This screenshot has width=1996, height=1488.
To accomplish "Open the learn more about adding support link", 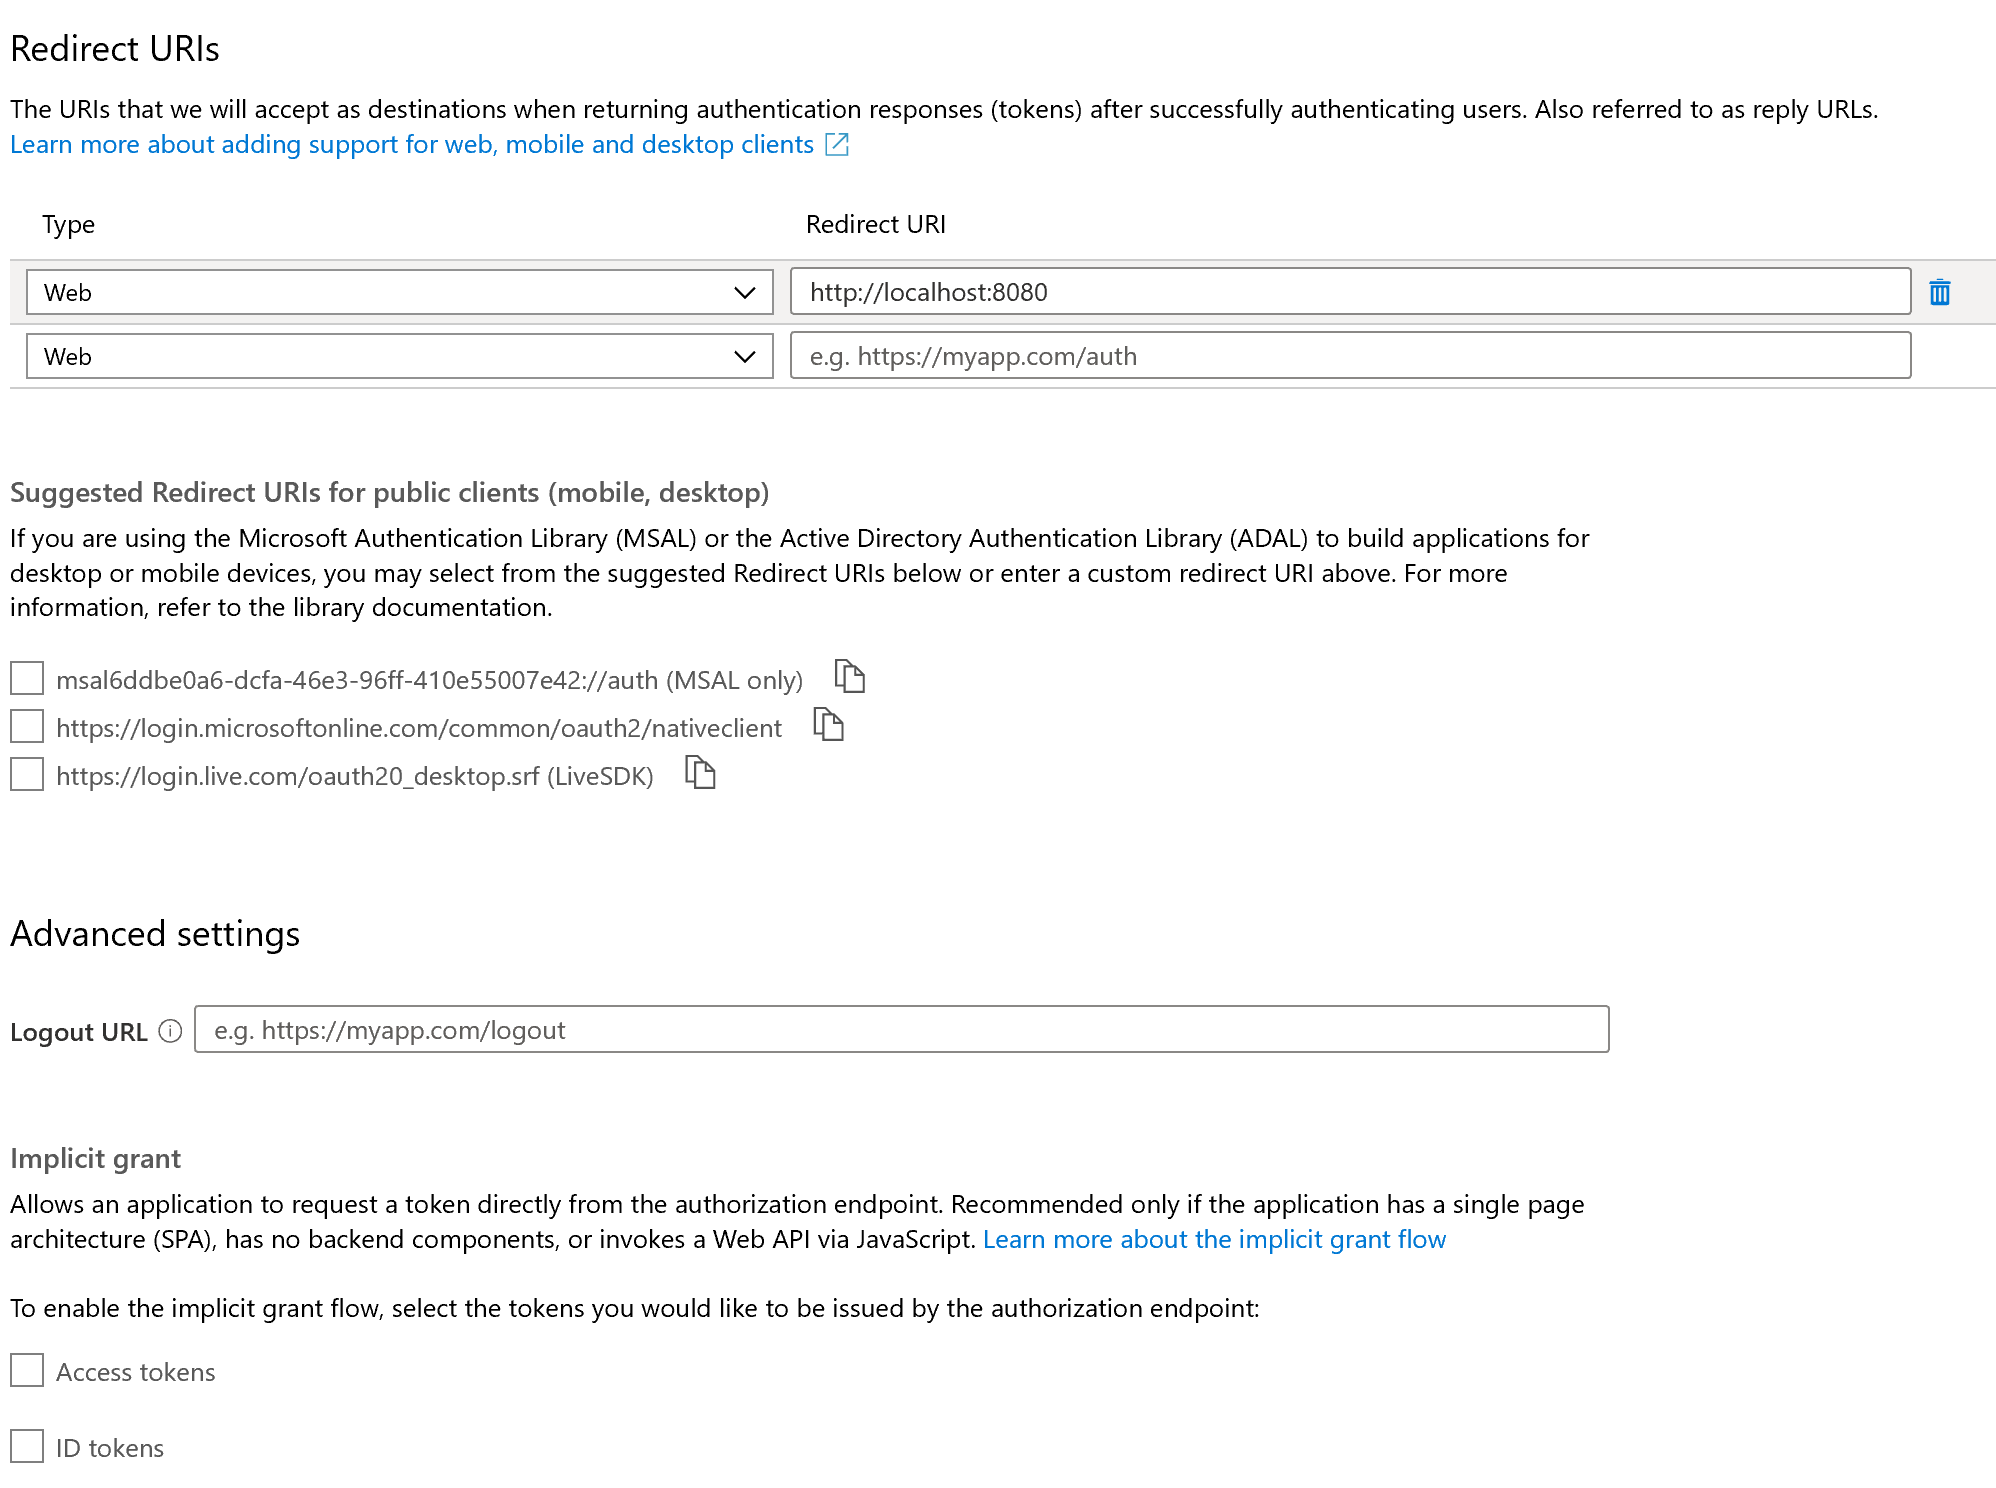I will point(410,145).
